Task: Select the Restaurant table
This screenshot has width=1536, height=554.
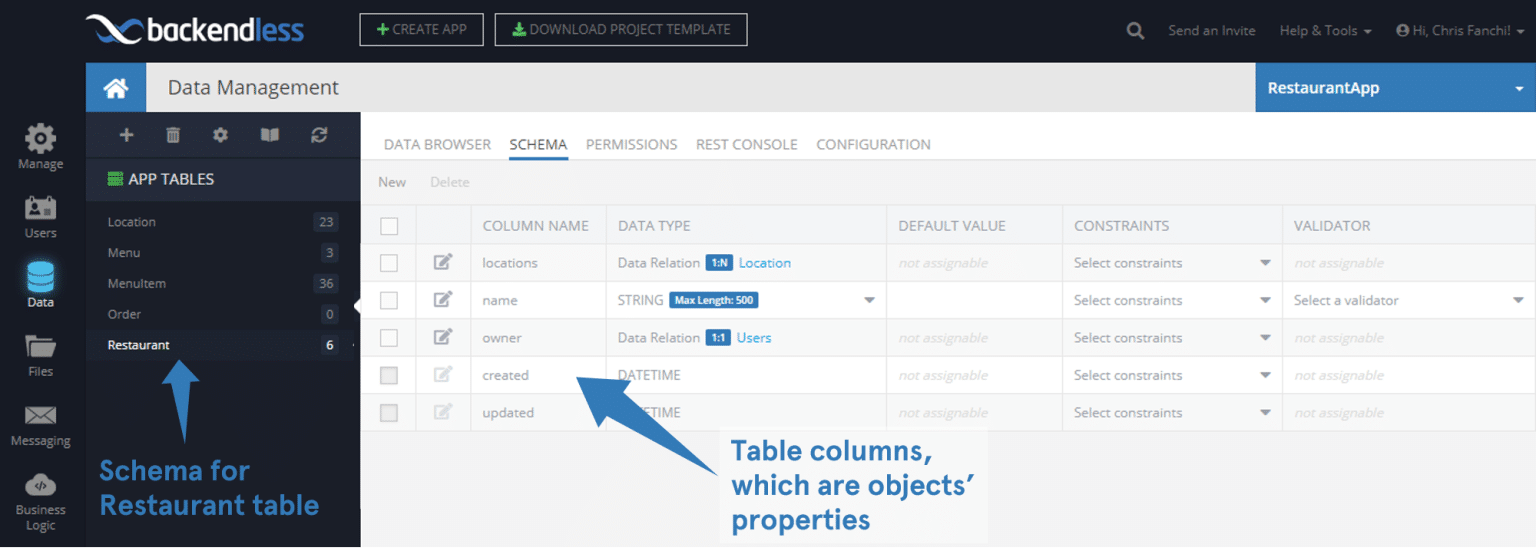Action: (x=223, y=345)
